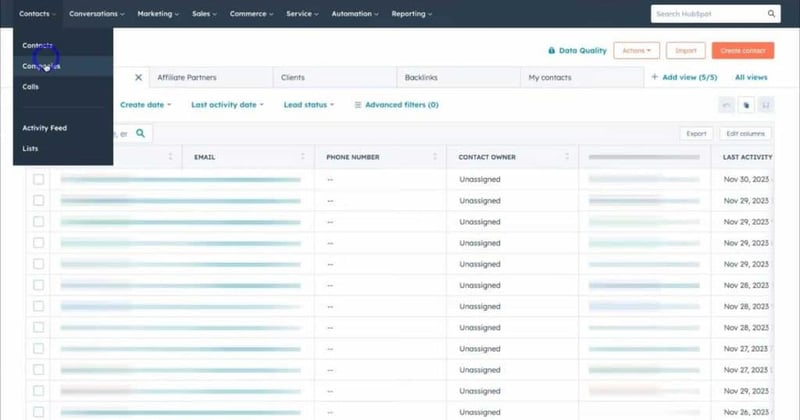Click the CONTACT OWNER column header

(x=487, y=157)
